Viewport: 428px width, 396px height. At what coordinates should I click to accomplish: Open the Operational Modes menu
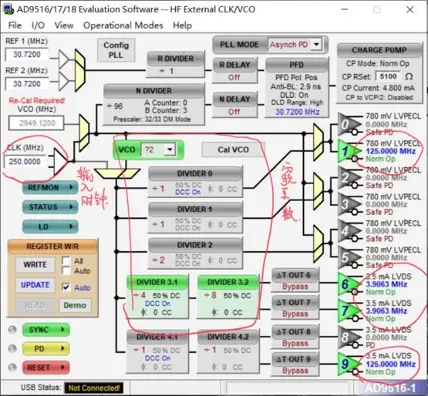coord(123,25)
